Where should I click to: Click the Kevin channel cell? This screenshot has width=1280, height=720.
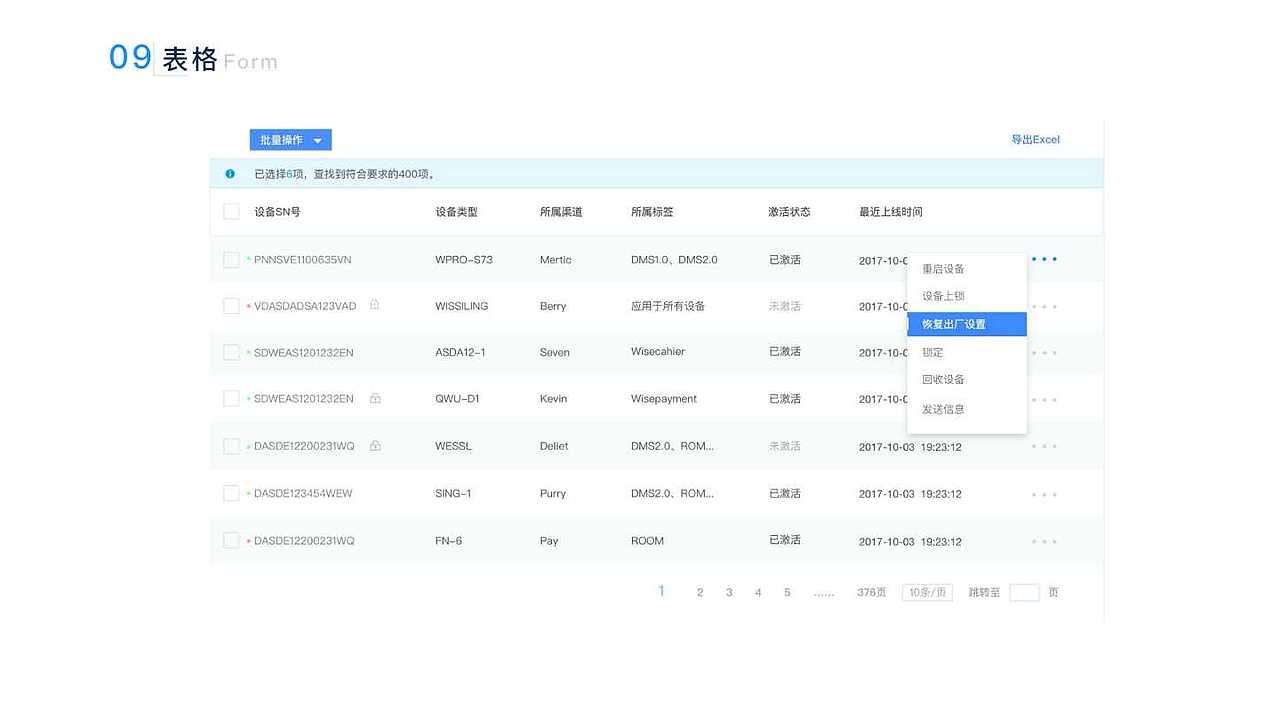click(x=553, y=399)
